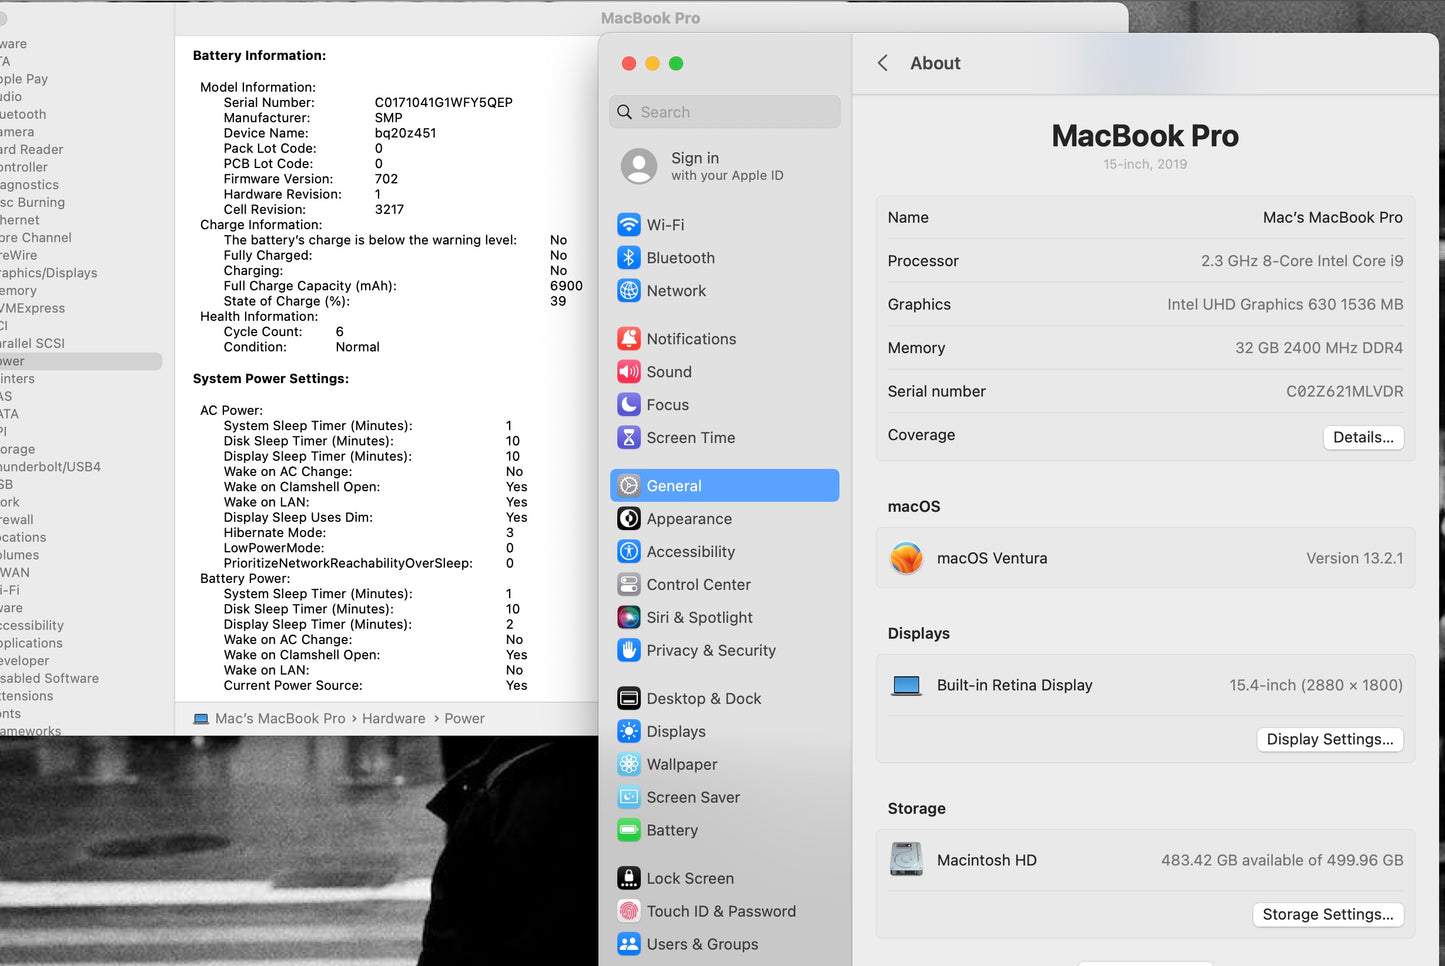Click Hardware in the path bar
This screenshot has width=1445, height=966.
pos(393,719)
